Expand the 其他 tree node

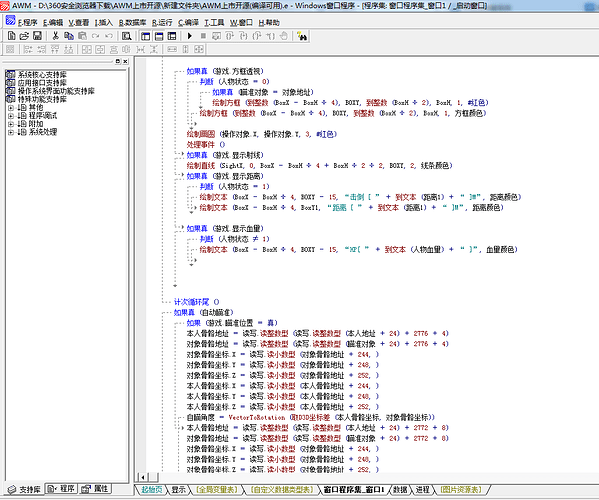click(11, 108)
